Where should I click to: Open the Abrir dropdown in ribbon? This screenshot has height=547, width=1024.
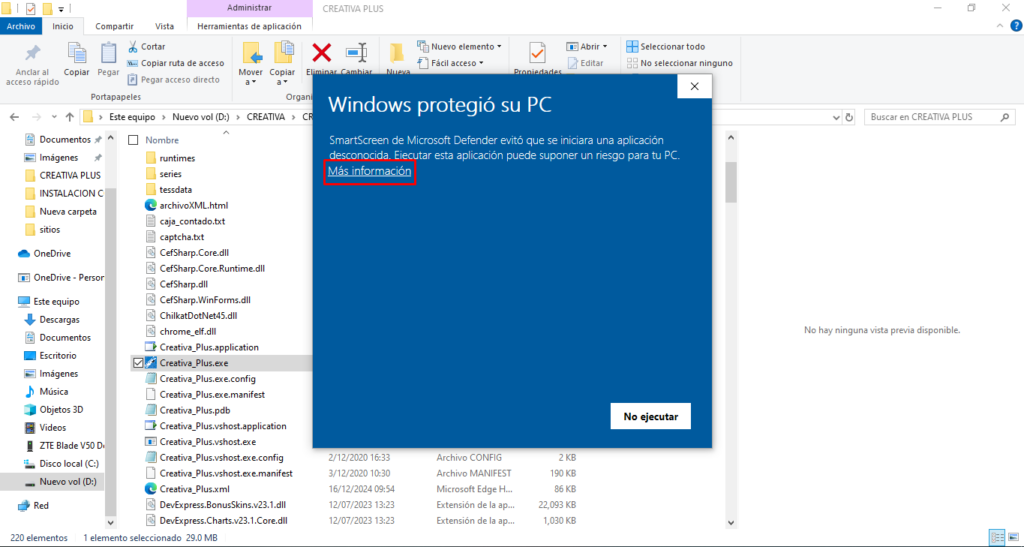coord(587,47)
